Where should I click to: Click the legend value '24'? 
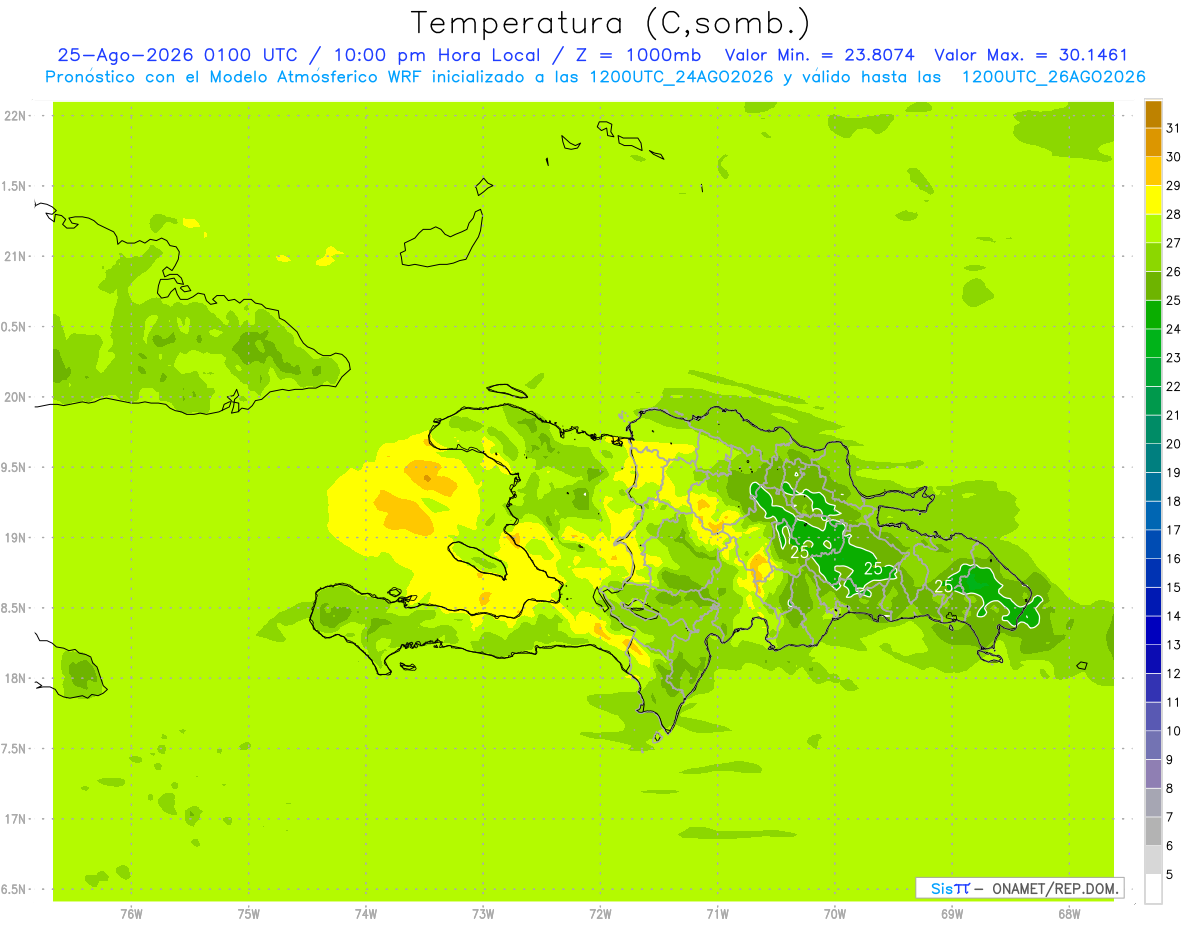[1174, 329]
